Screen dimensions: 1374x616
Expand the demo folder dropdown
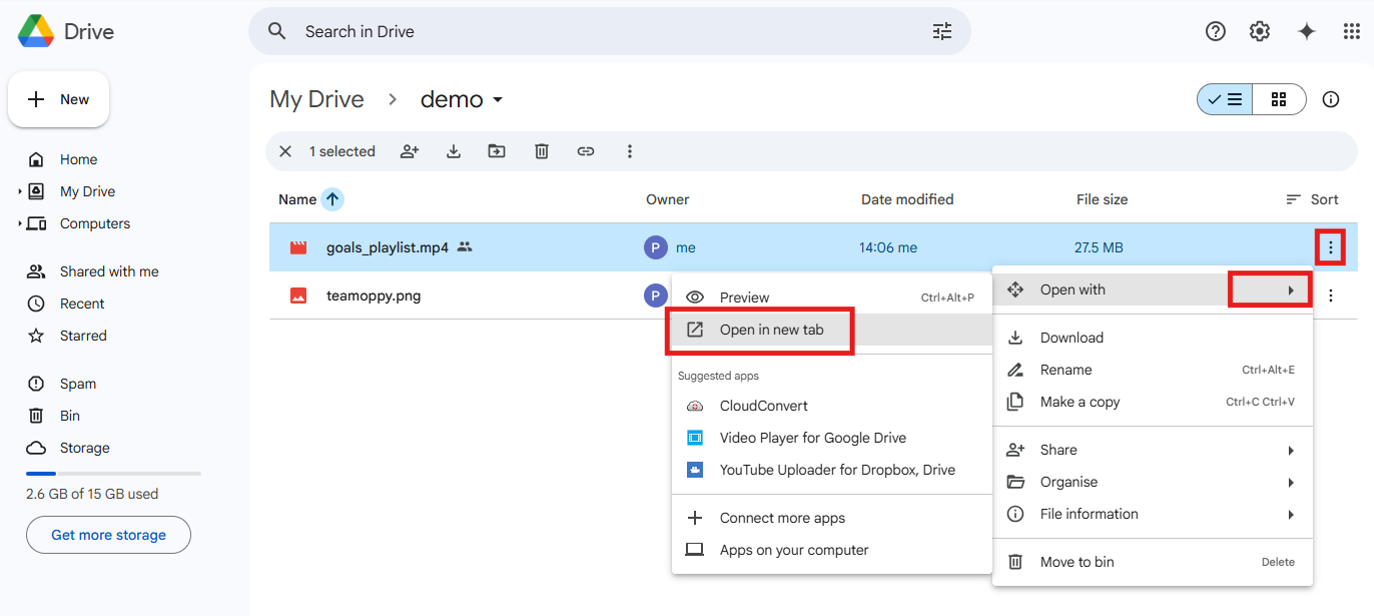[498, 100]
